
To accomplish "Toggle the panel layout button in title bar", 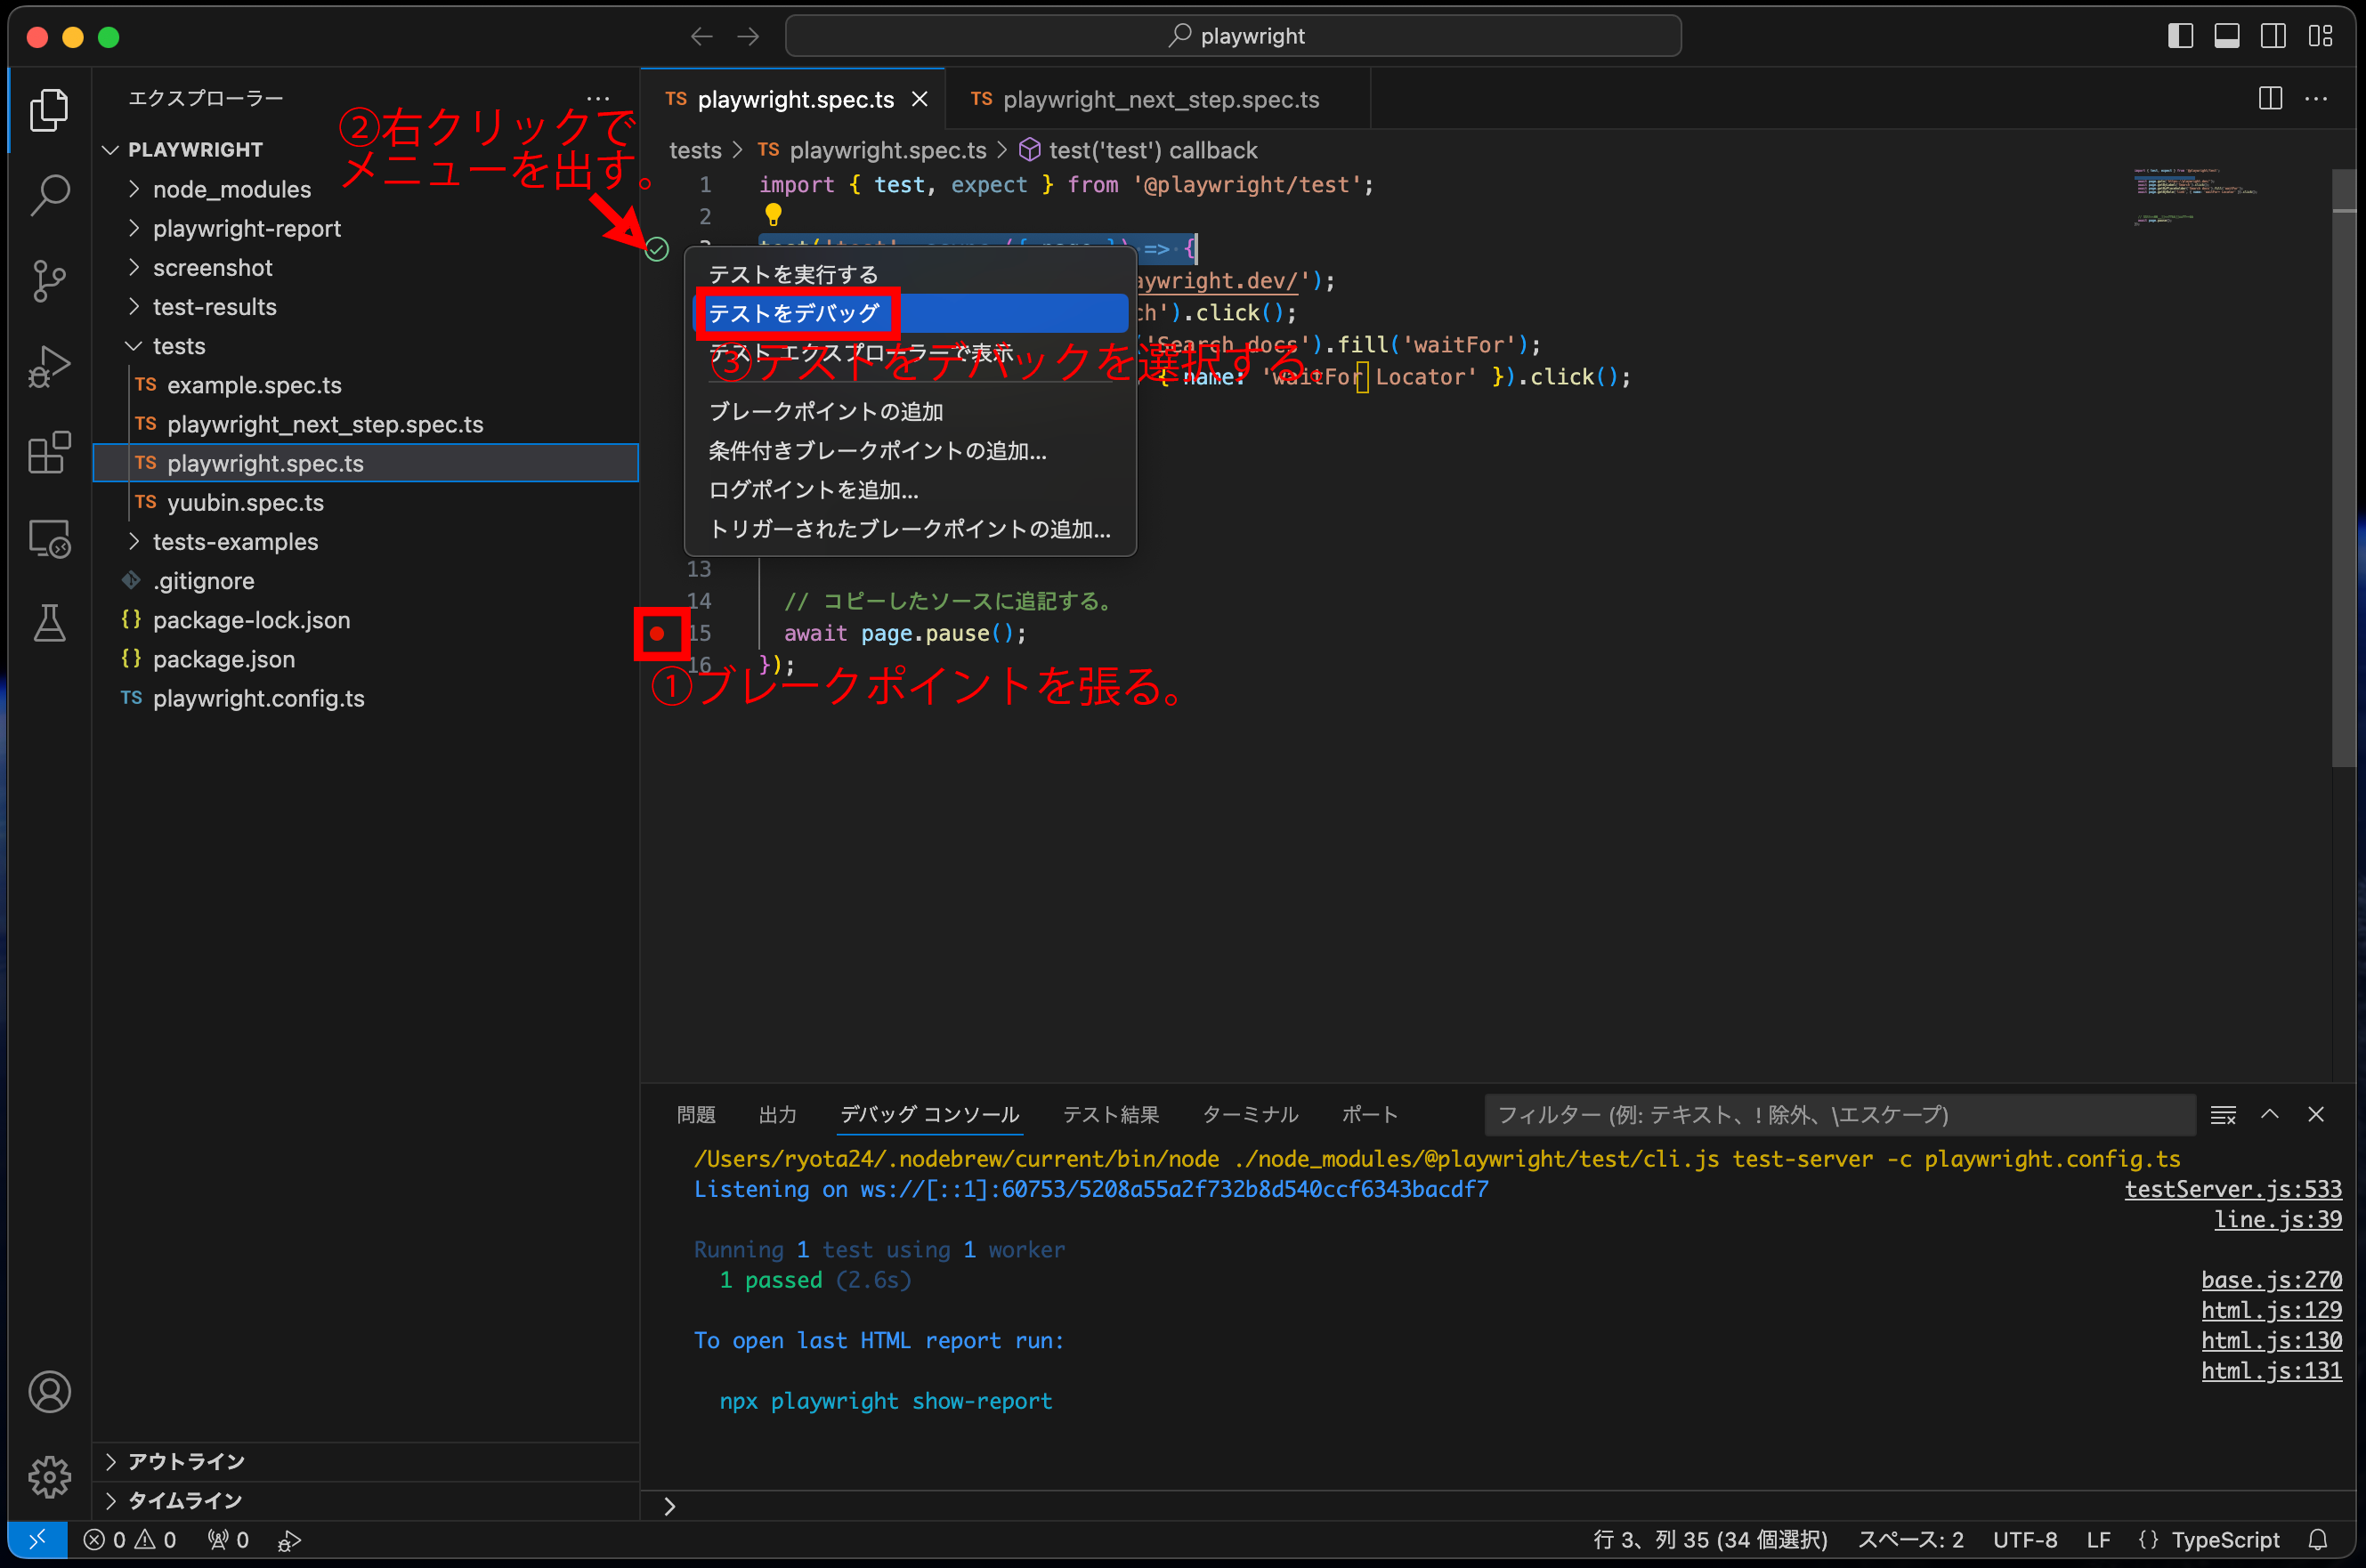I will [2226, 35].
